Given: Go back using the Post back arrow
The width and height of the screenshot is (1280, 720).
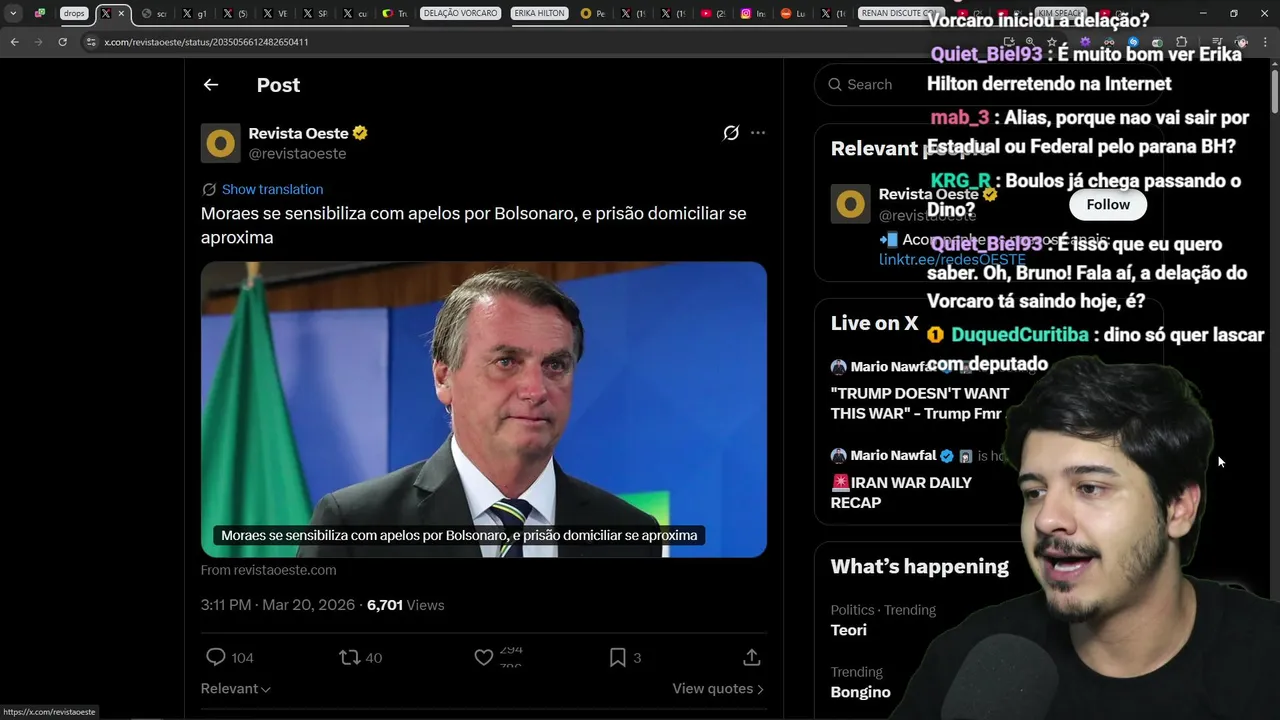Looking at the screenshot, I should tap(210, 85).
